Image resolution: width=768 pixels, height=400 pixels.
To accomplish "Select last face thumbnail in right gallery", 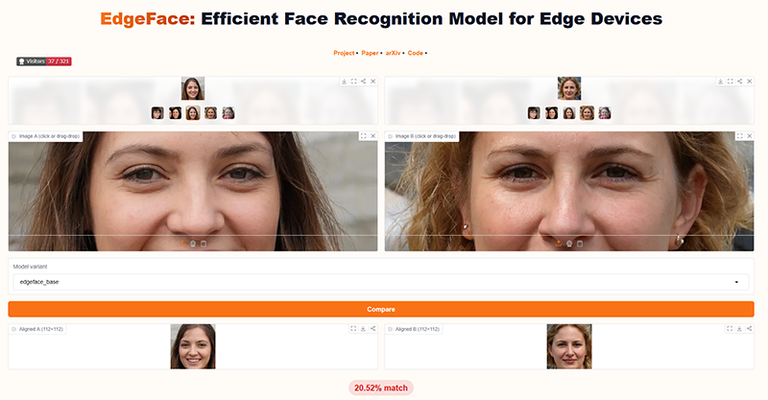I will tap(604, 113).
